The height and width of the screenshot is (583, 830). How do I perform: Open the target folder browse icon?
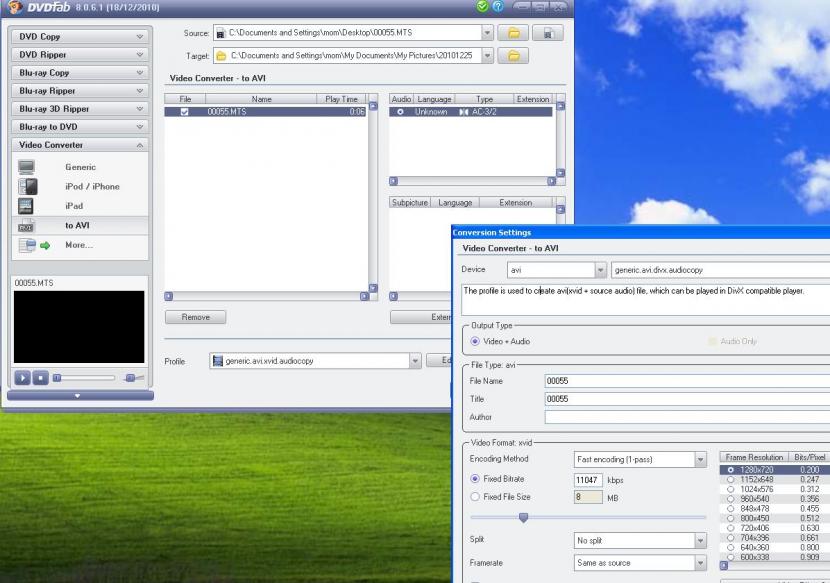point(513,56)
